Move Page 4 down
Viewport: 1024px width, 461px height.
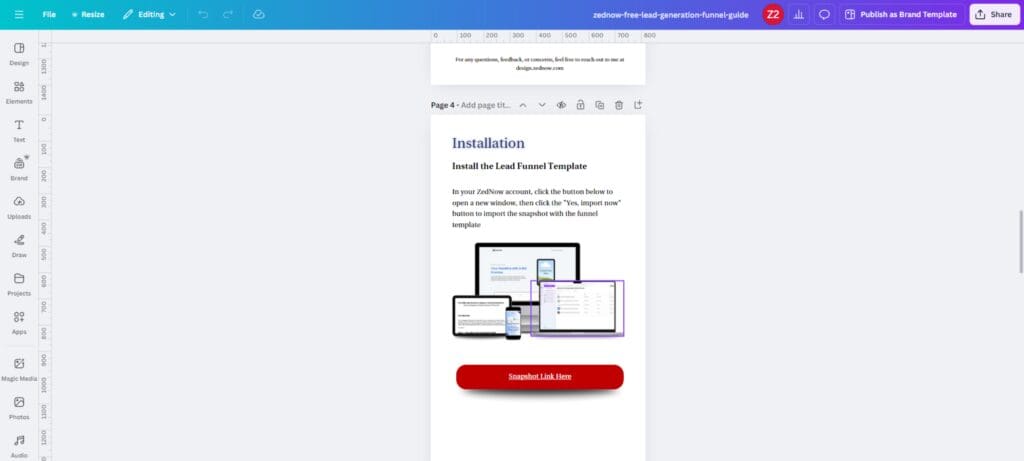[541, 105]
